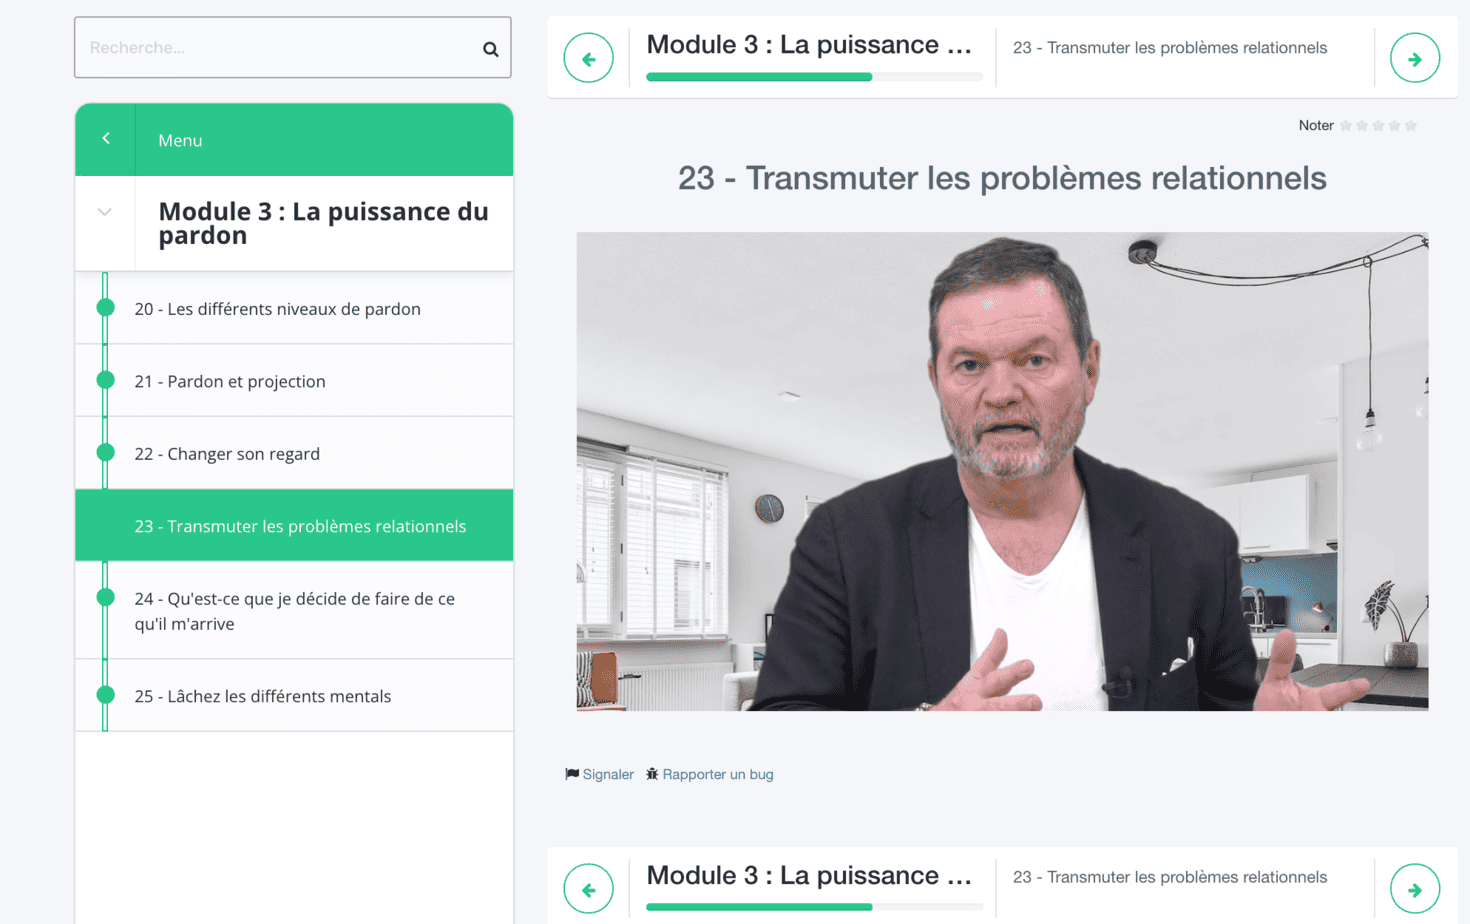Click the search magnifier icon

tap(490, 49)
